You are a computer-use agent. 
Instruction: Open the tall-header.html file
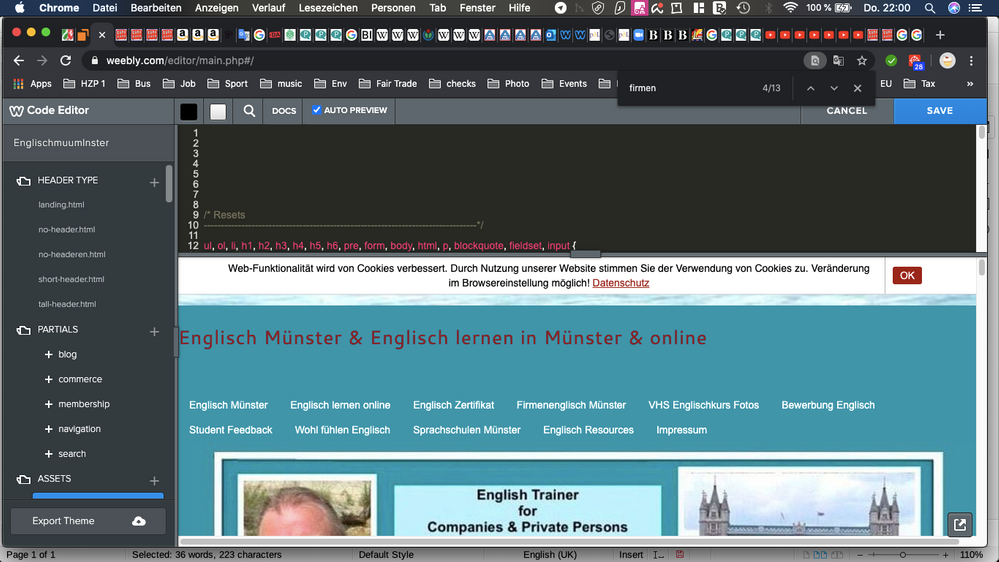pyautogui.click(x=67, y=304)
